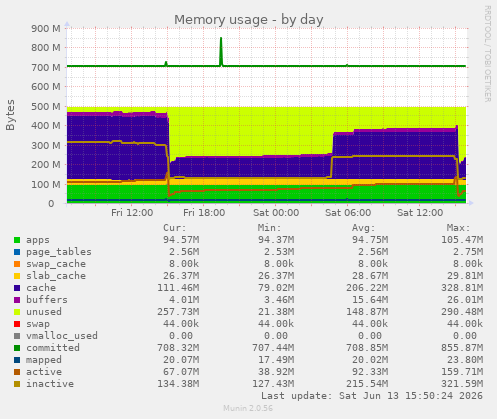Click the 'mapped' legend label
The image size is (497, 419).
tap(44, 360)
